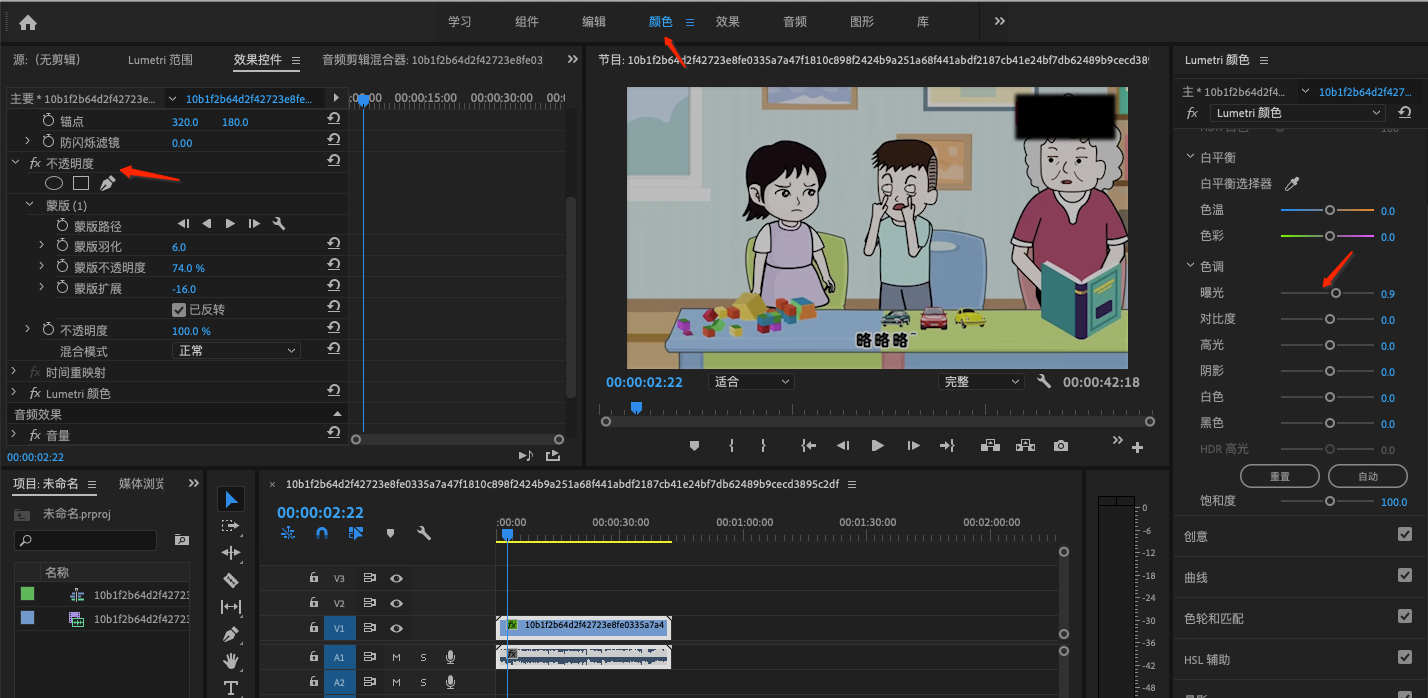Select the Slip tool
The width and height of the screenshot is (1428, 698).
(231, 607)
